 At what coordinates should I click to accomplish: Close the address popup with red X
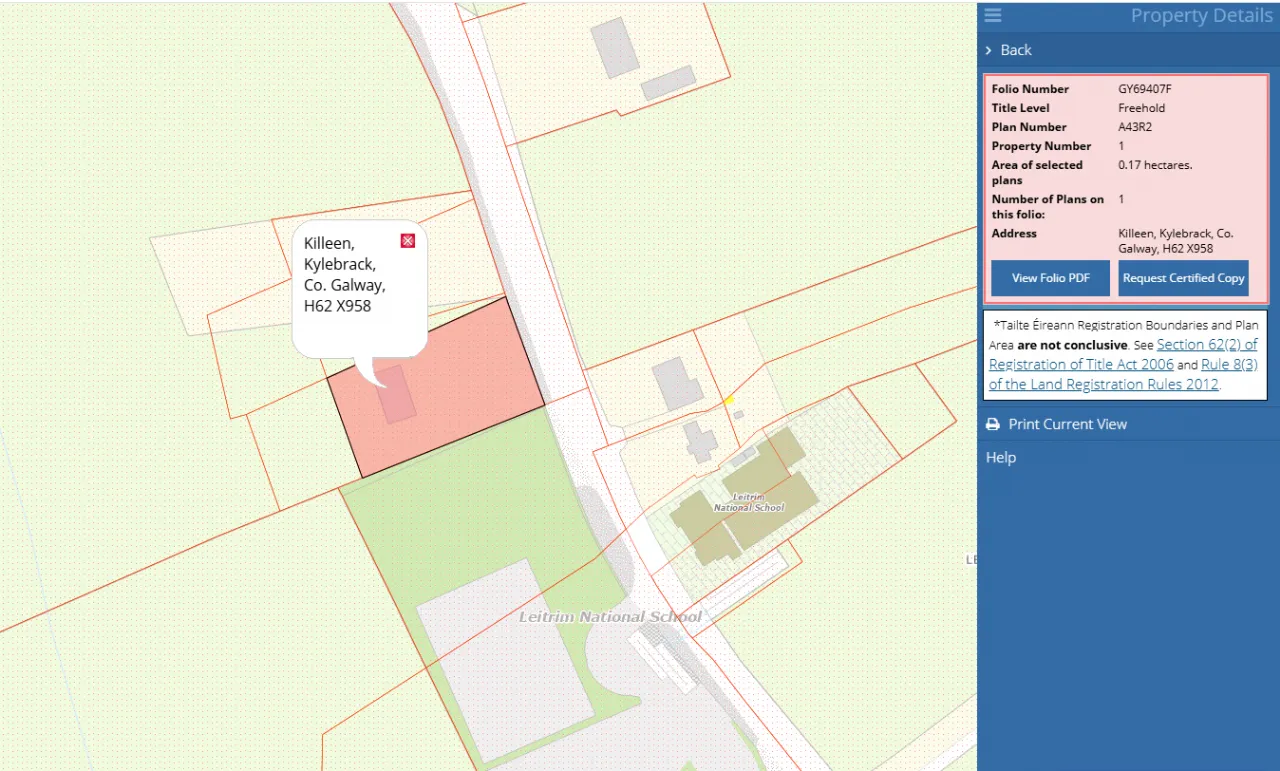point(407,241)
